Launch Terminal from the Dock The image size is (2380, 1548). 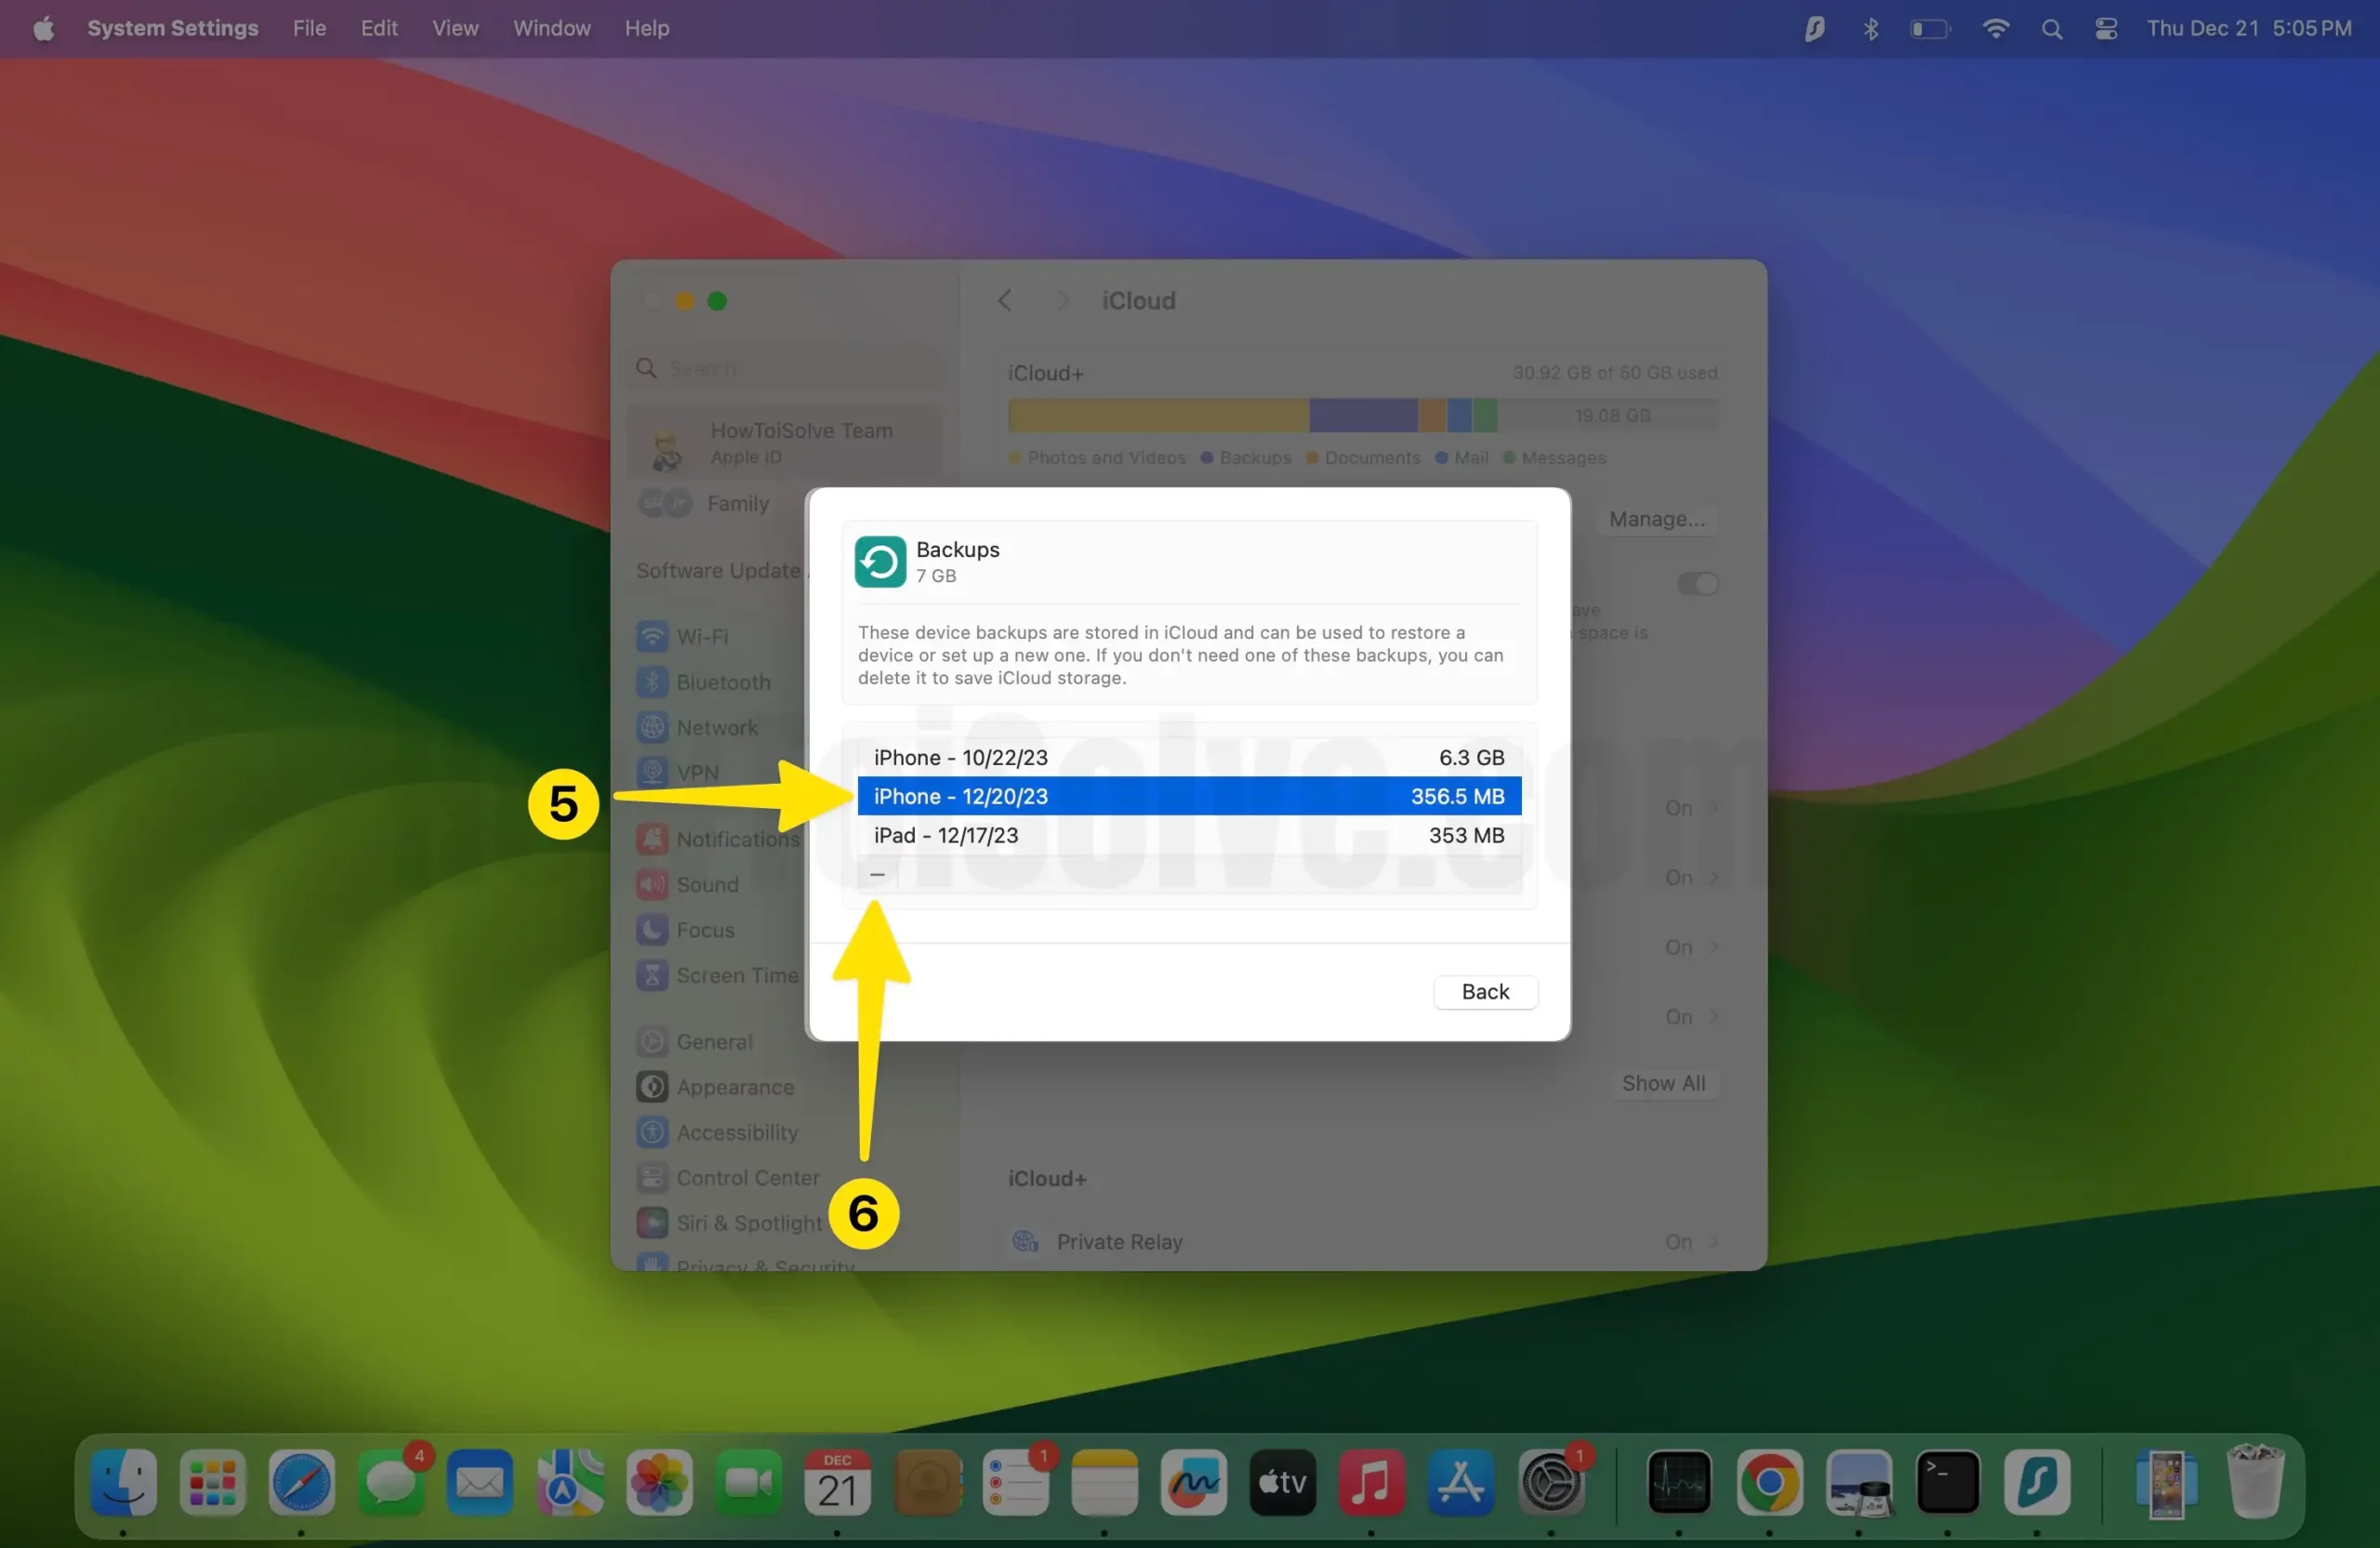click(1947, 1482)
